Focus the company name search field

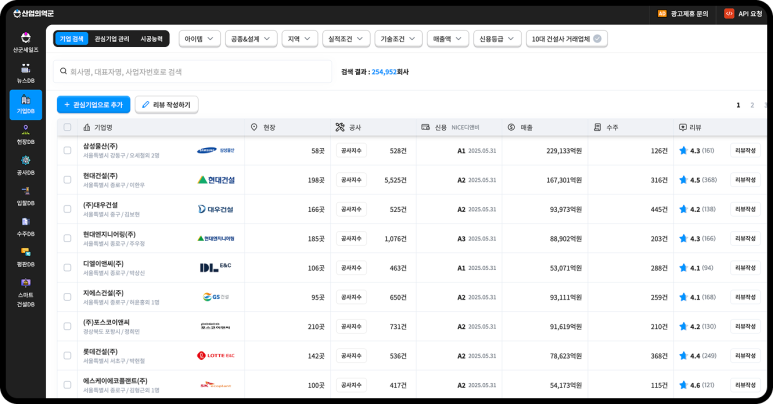(x=192, y=72)
